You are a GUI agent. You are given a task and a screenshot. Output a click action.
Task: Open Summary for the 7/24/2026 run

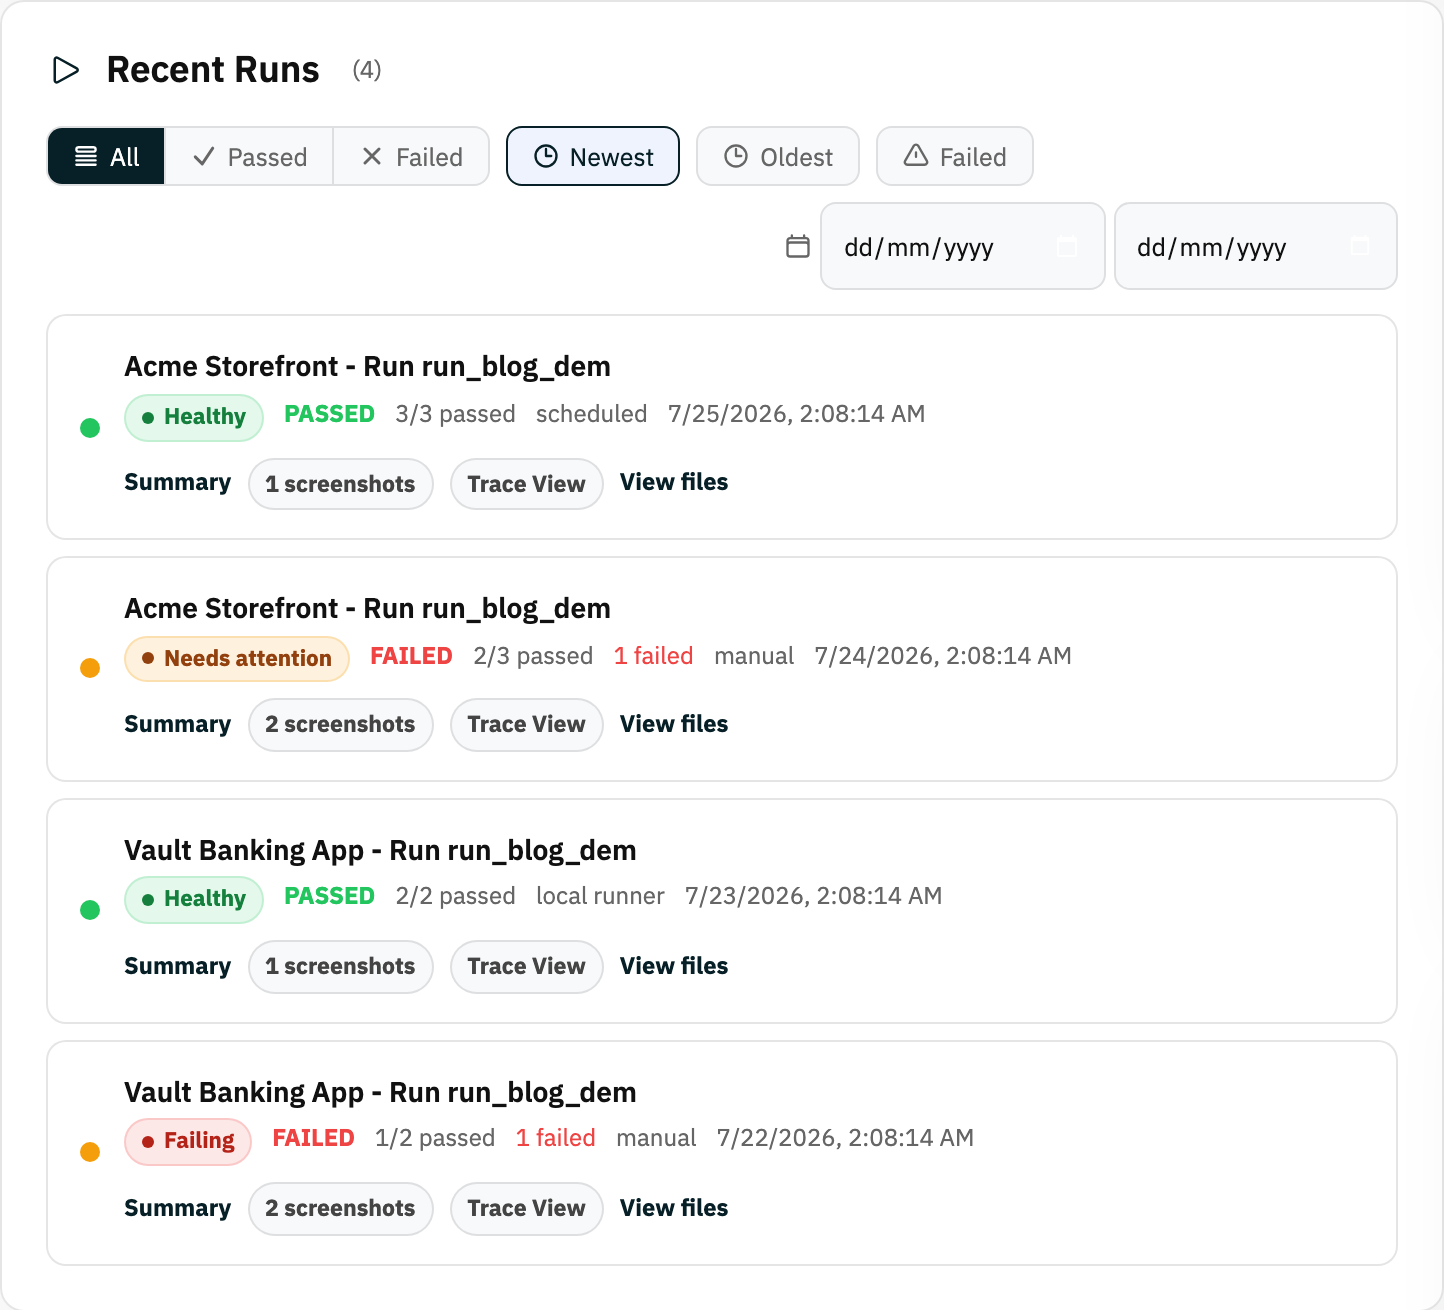click(x=177, y=725)
